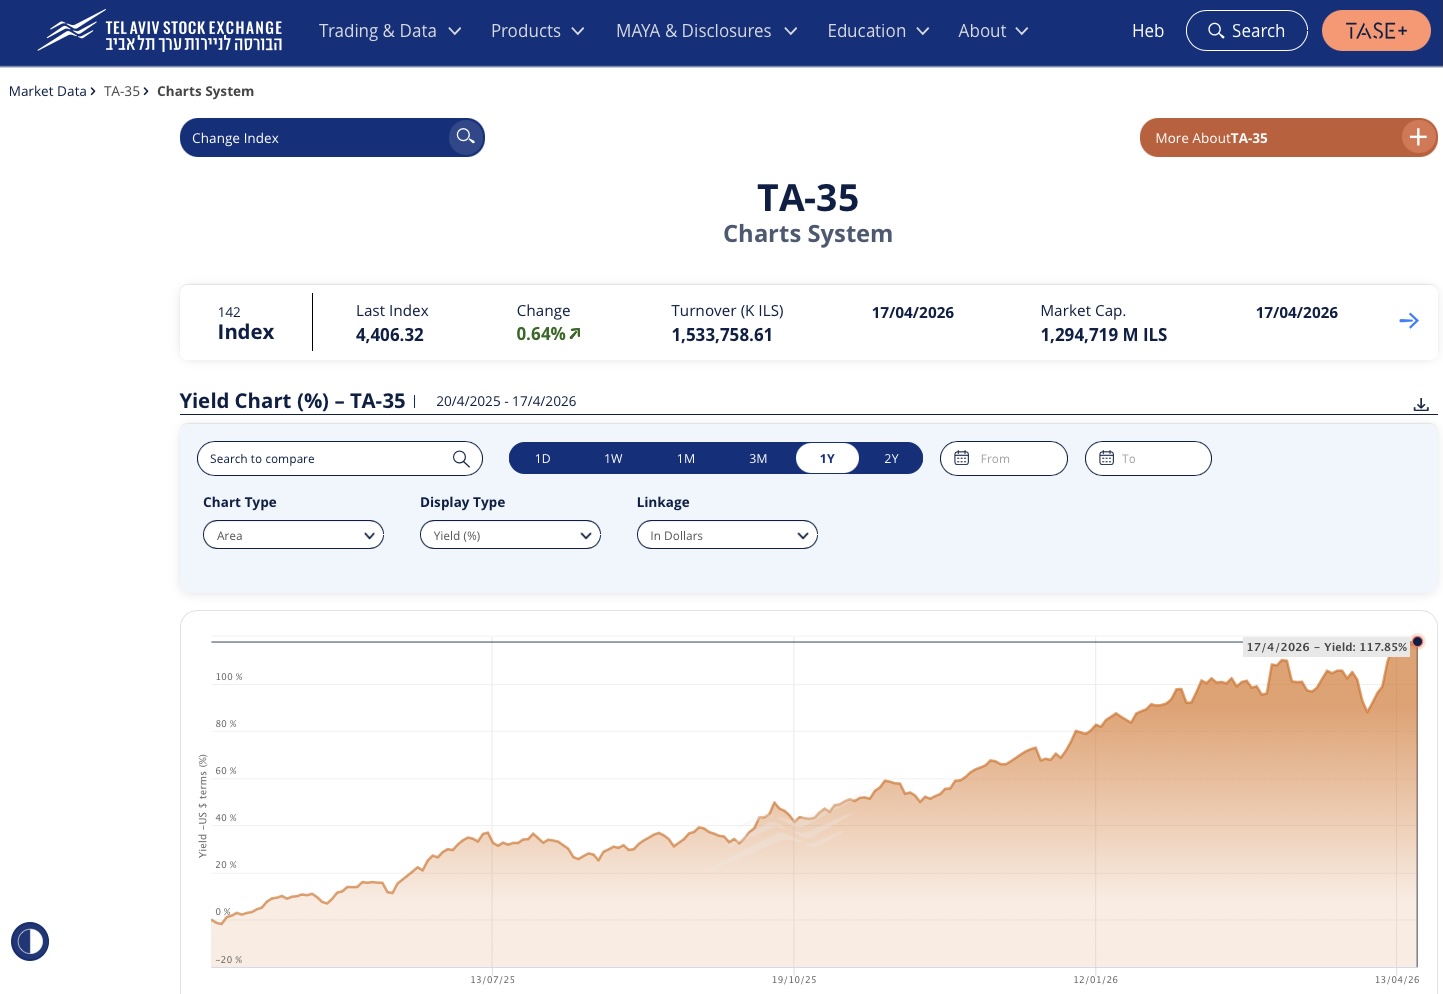Open the MAYA & Disclosures menu

706,31
